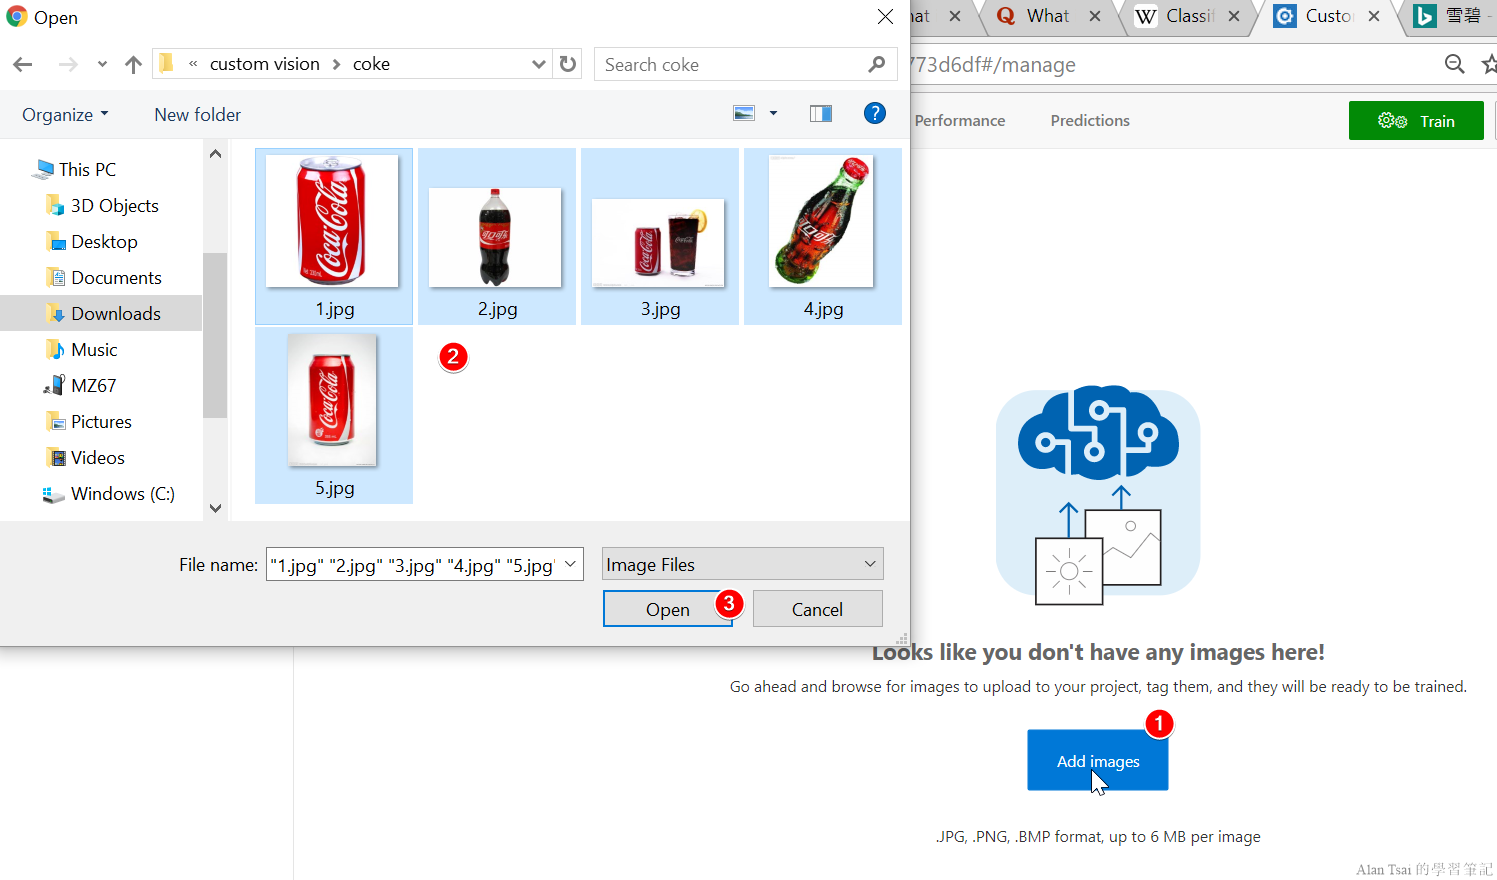Select Pictures in navigation tree
Screen dimensions: 1497x880
click(101, 421)
